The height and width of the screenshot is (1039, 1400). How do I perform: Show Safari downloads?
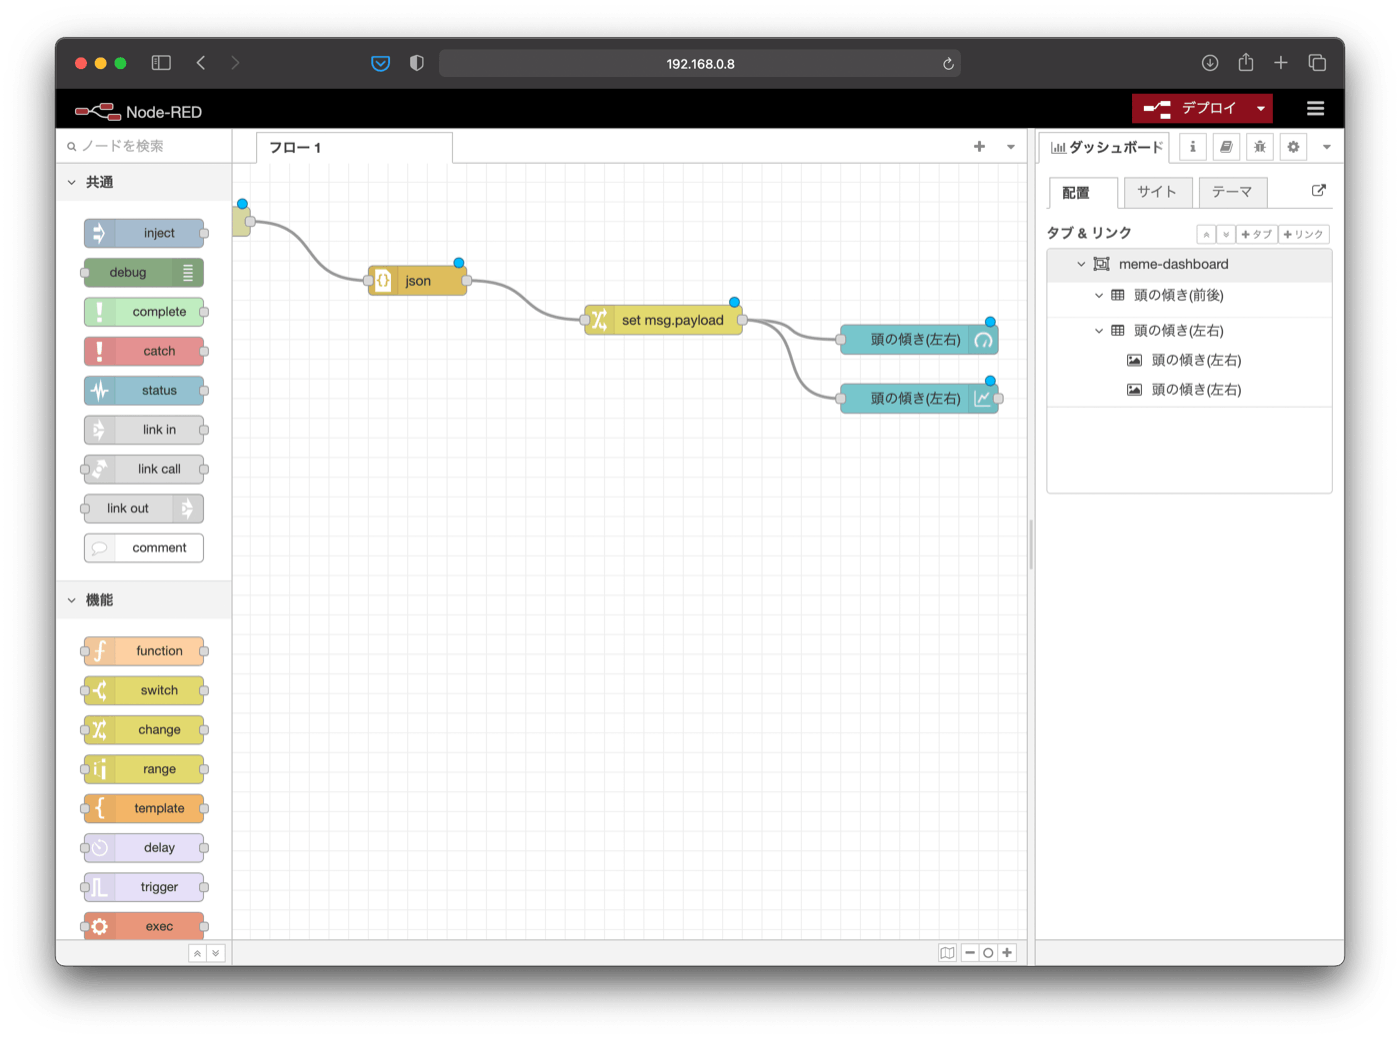pos(1210,63)
